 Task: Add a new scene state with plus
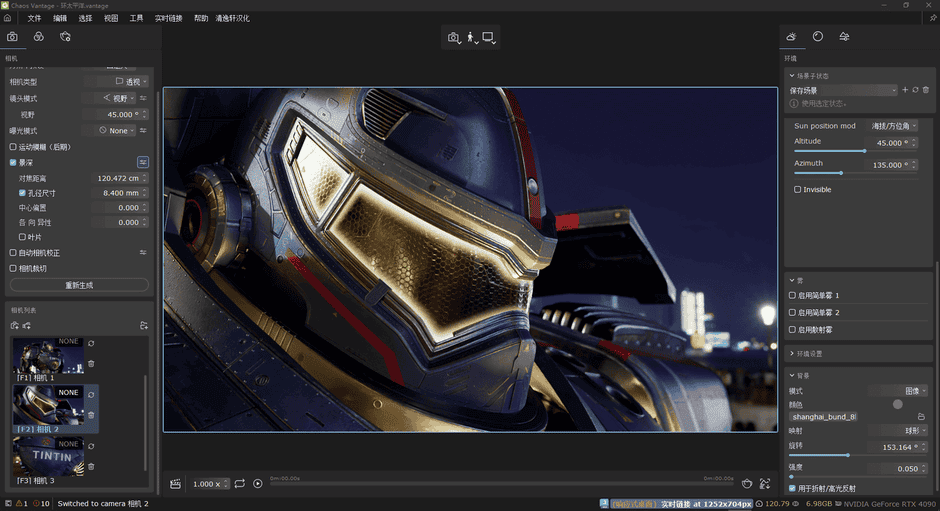905,90
